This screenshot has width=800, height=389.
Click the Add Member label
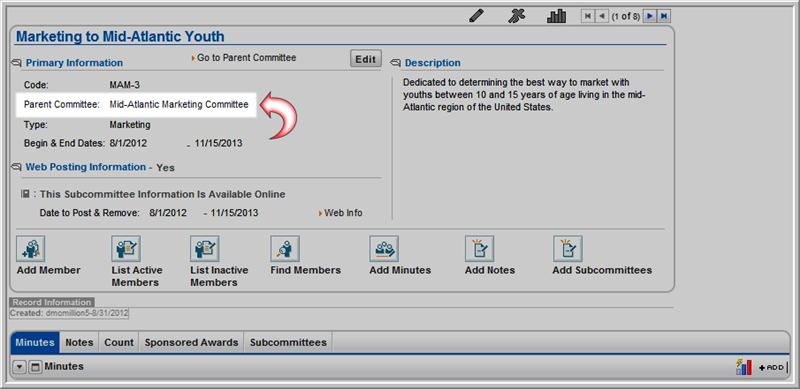click(x=48, y=270)
